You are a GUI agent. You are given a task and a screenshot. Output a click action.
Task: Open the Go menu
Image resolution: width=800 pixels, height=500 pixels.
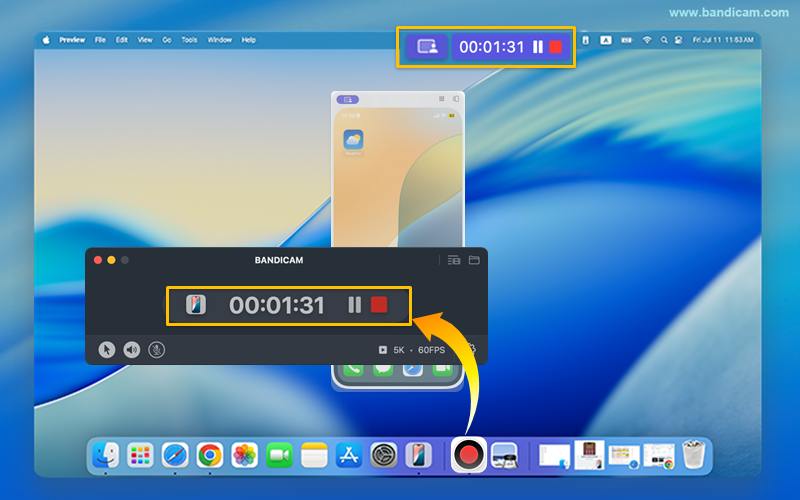[167, 40]
